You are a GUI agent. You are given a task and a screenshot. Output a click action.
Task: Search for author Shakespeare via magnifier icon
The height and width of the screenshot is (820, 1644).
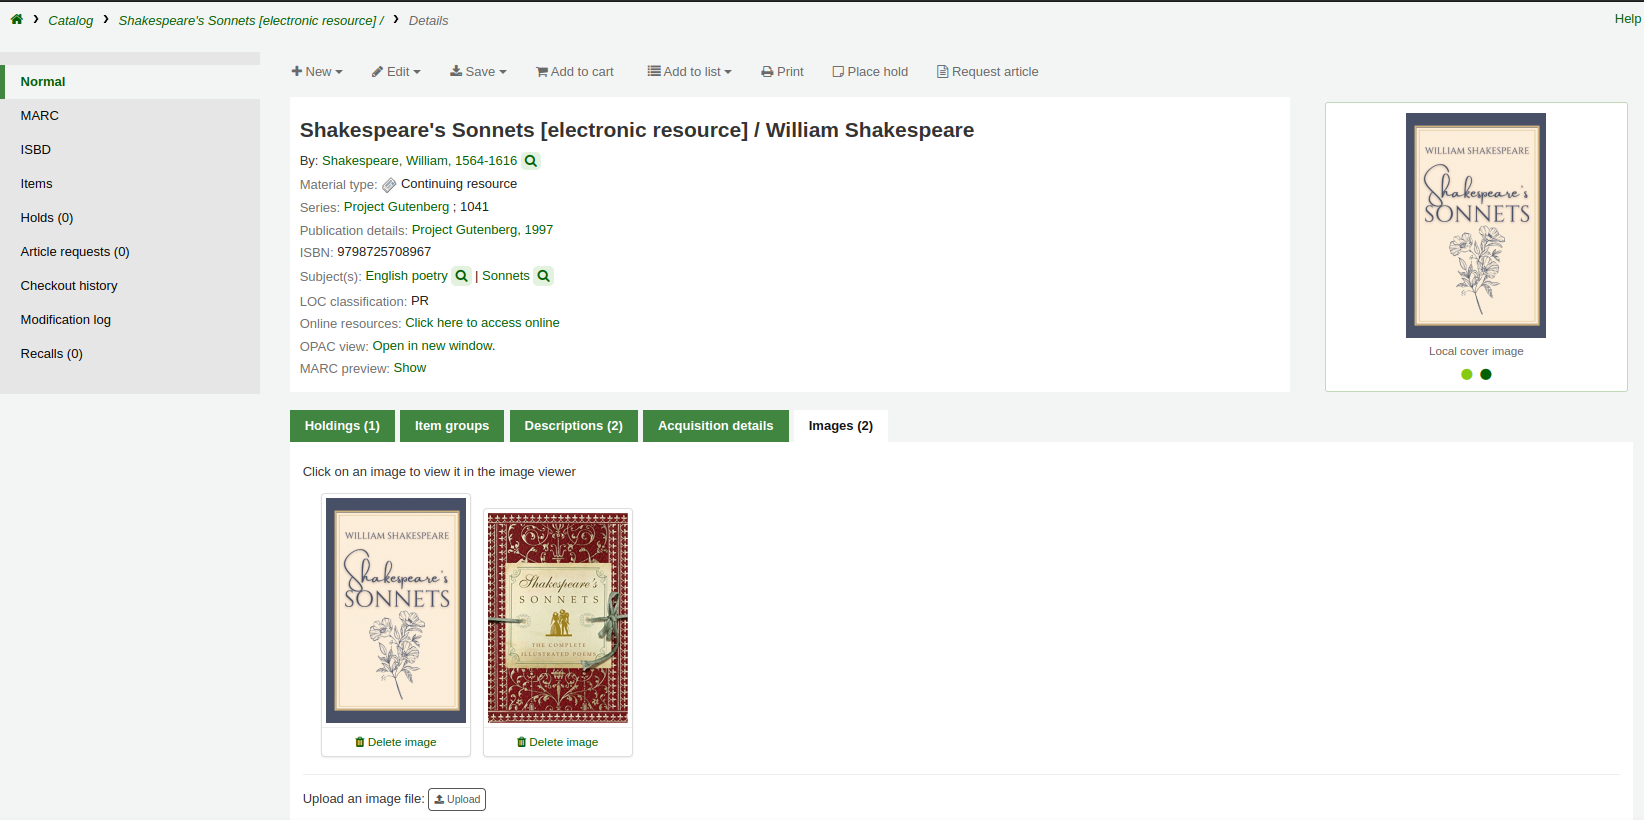pyautogui.click(x=531, y=161)
